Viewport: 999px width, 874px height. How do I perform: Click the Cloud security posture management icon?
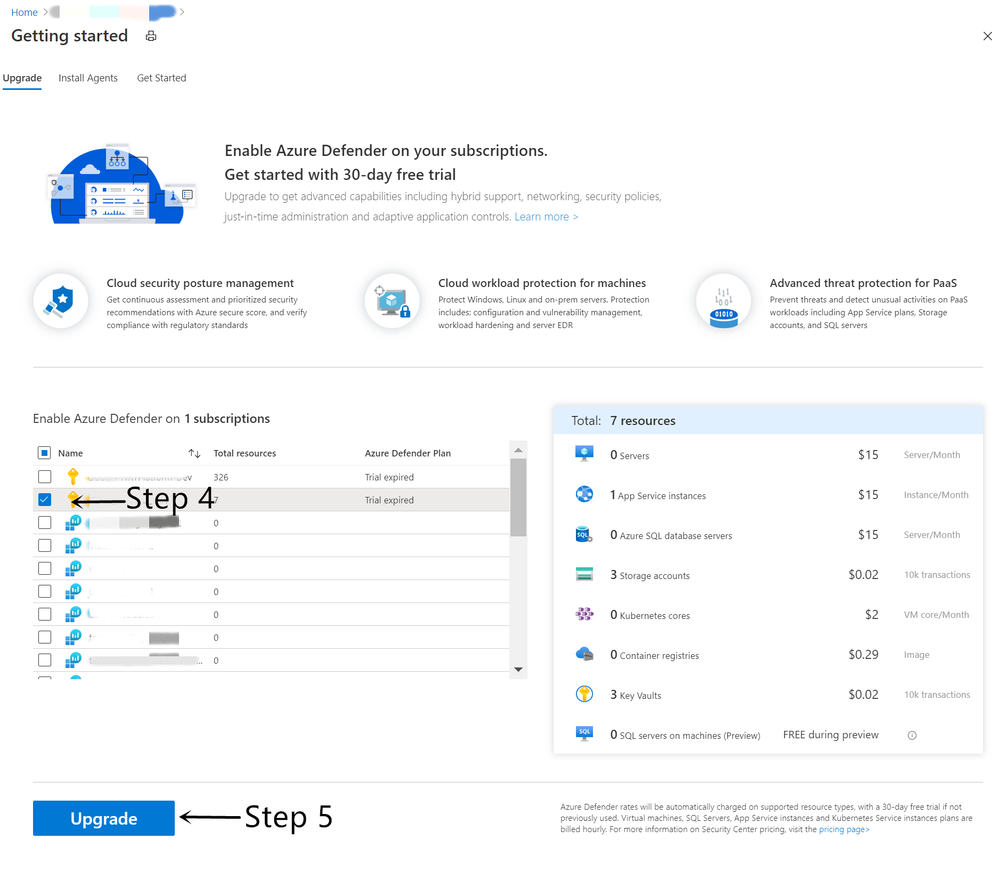coord(61,301)
